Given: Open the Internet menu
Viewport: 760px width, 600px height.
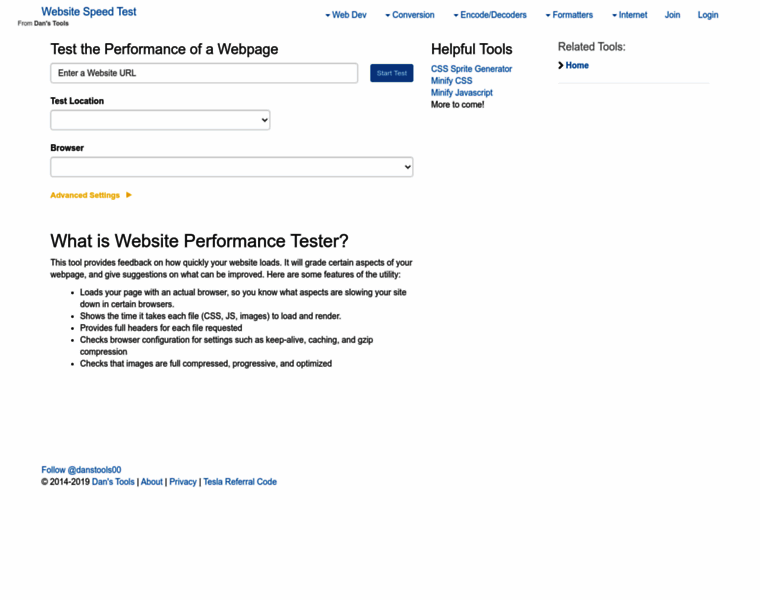Looking at the screenshot, I should (x=629, y=15).
